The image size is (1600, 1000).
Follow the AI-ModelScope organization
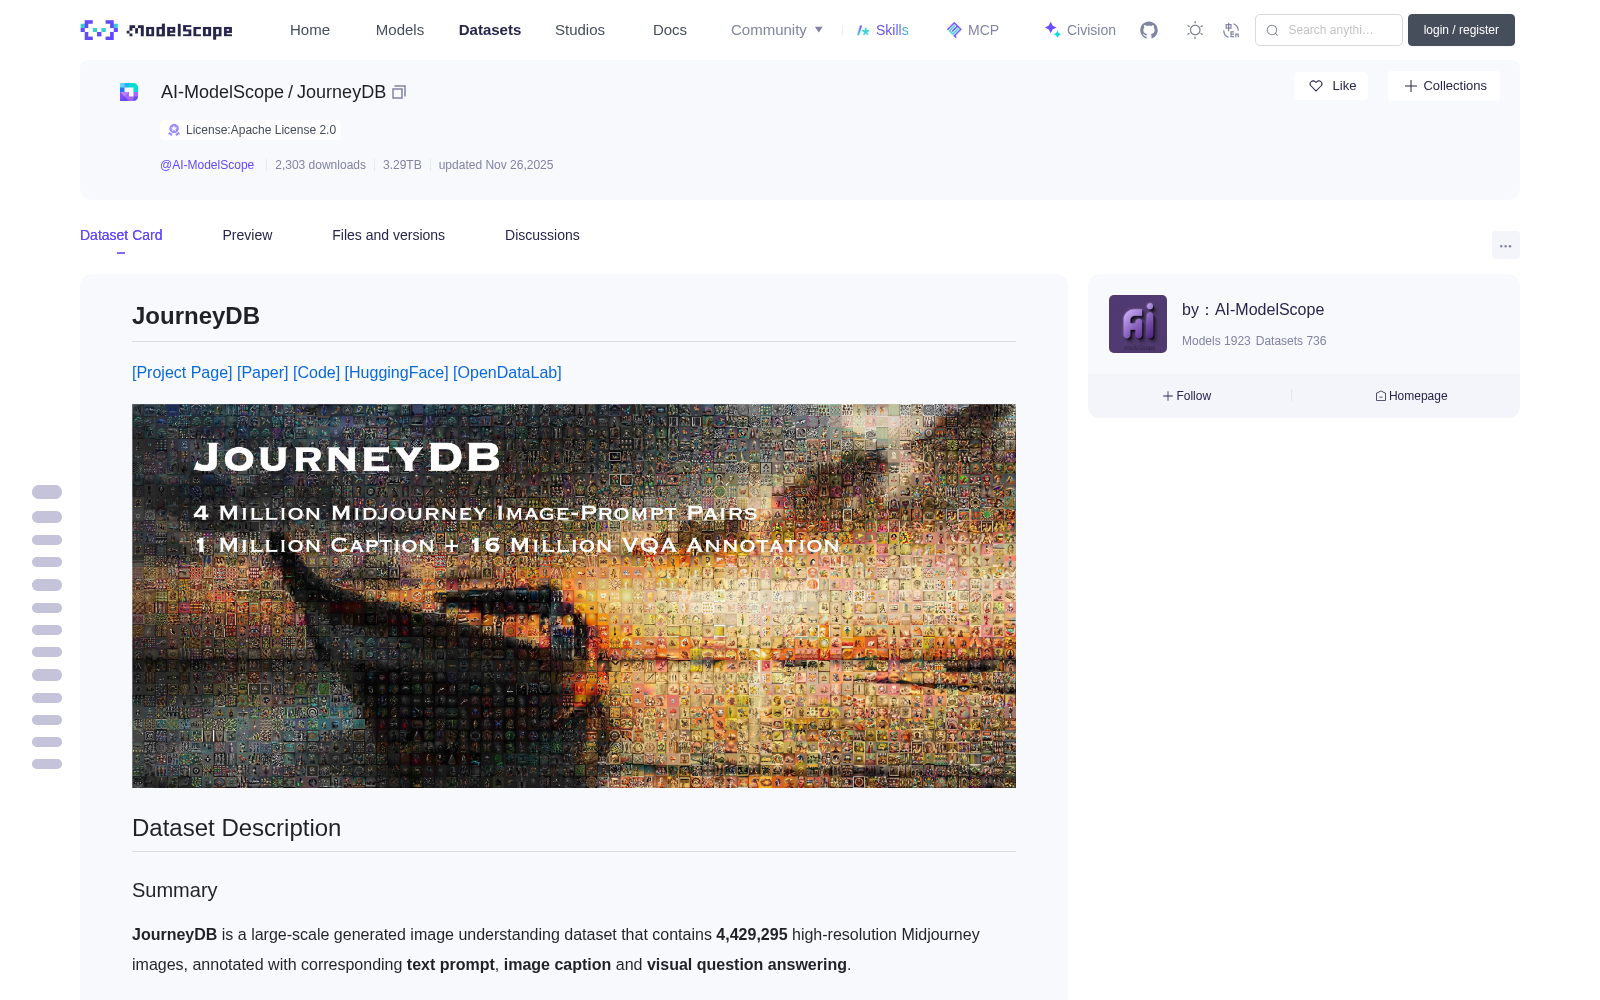tap(1187, 396)
